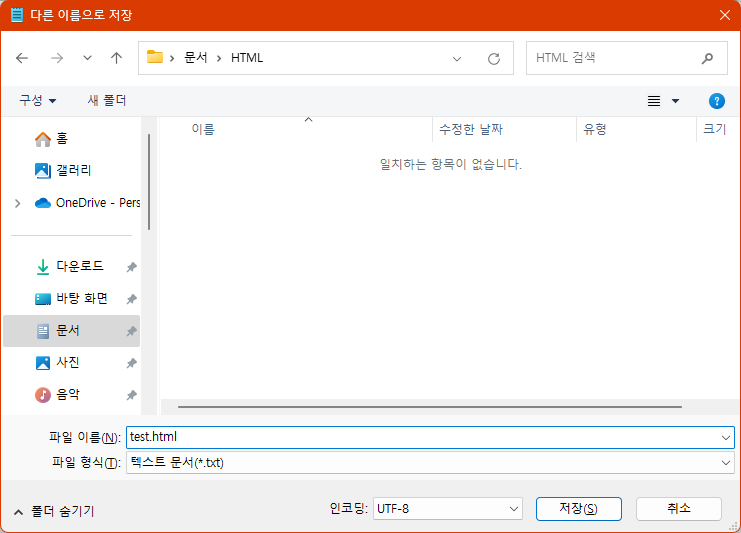This screenshot has width=741, height=533.
Task: Go forward with the right arrow
Action: click(57, 58)
